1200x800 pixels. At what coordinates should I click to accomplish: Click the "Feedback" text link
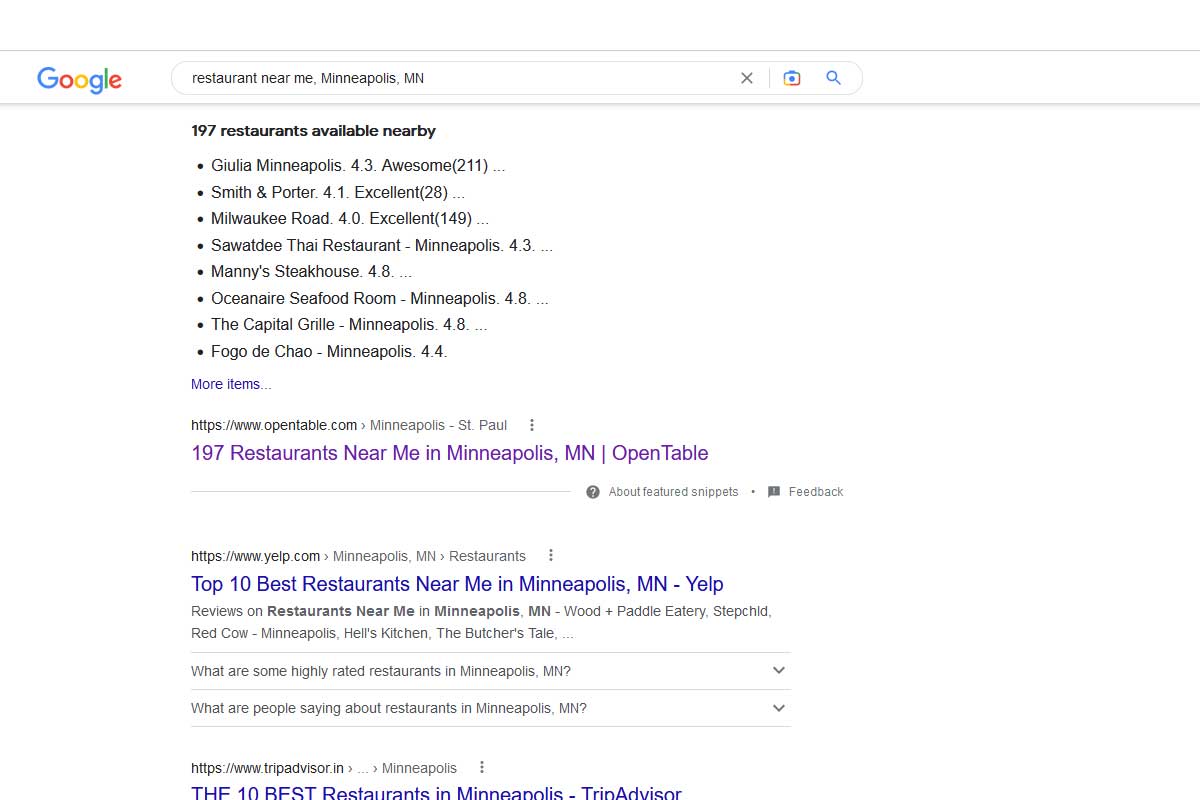[816, 492]
